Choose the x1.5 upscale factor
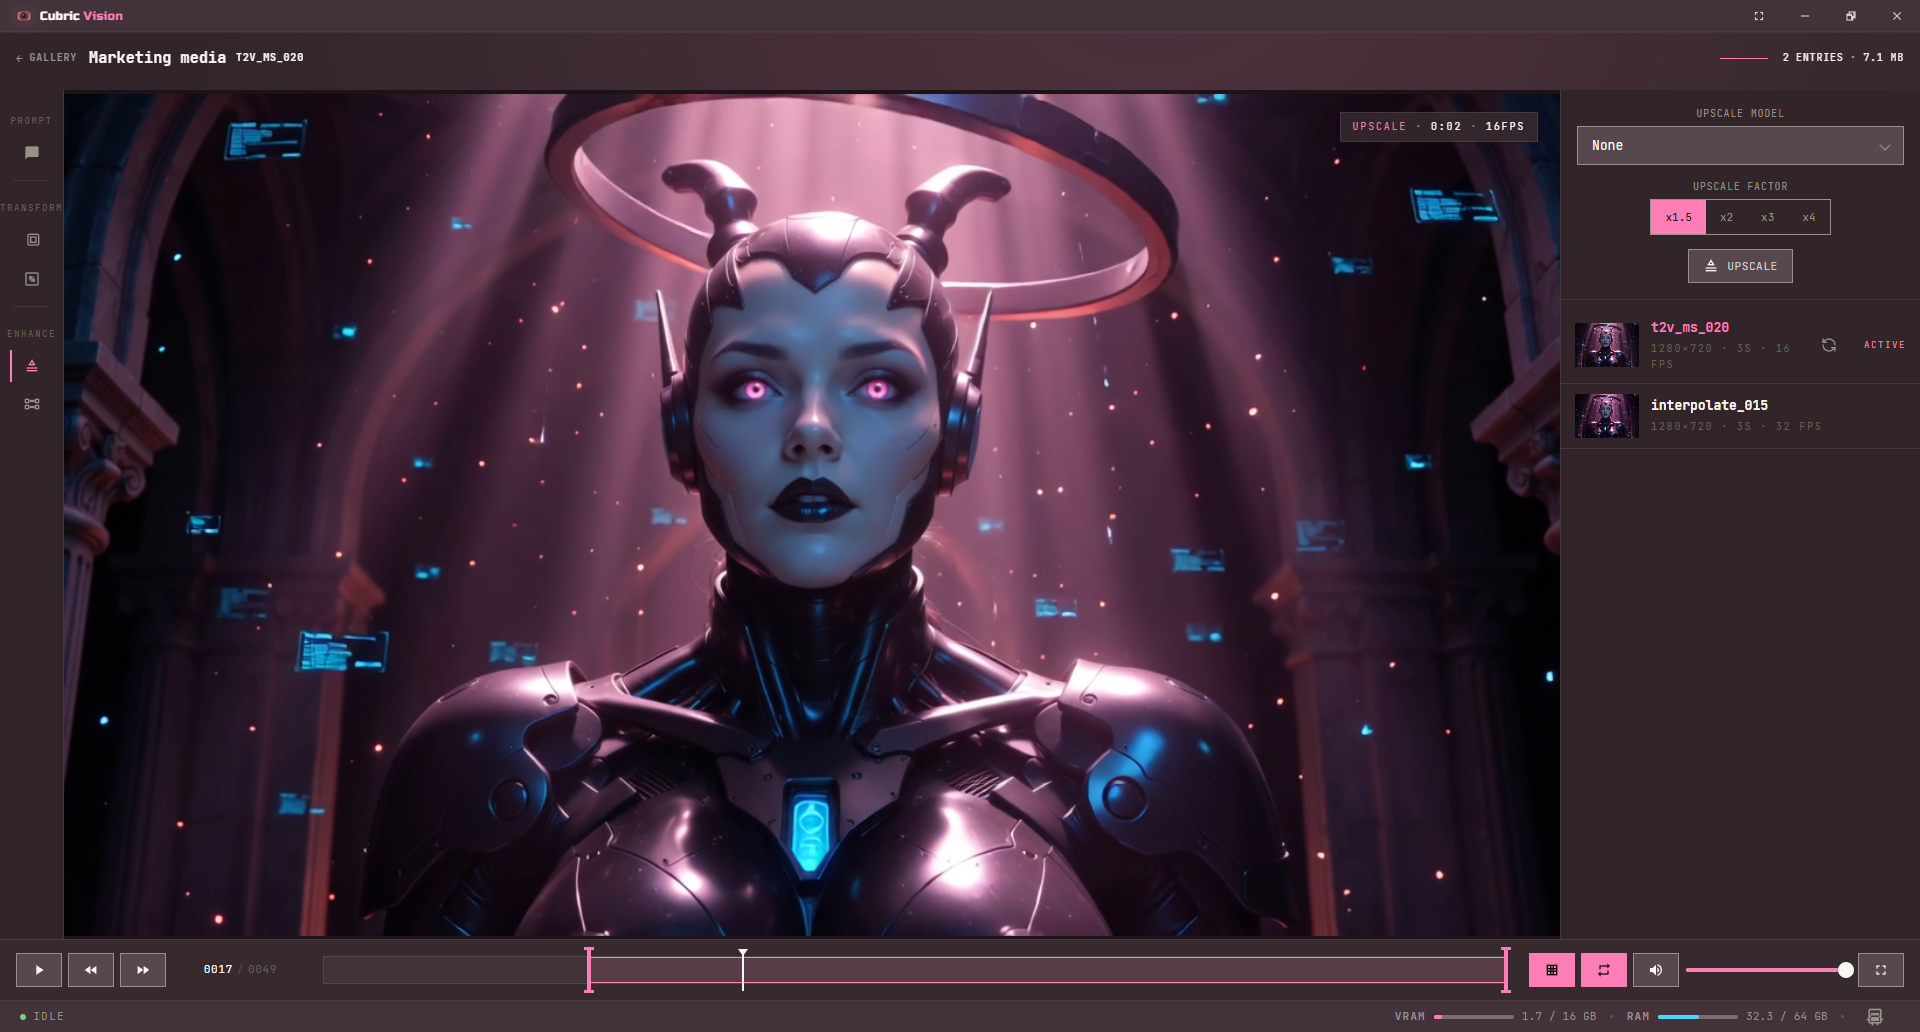This screenshot has height=1032, width=1920. pos(1678,217)
